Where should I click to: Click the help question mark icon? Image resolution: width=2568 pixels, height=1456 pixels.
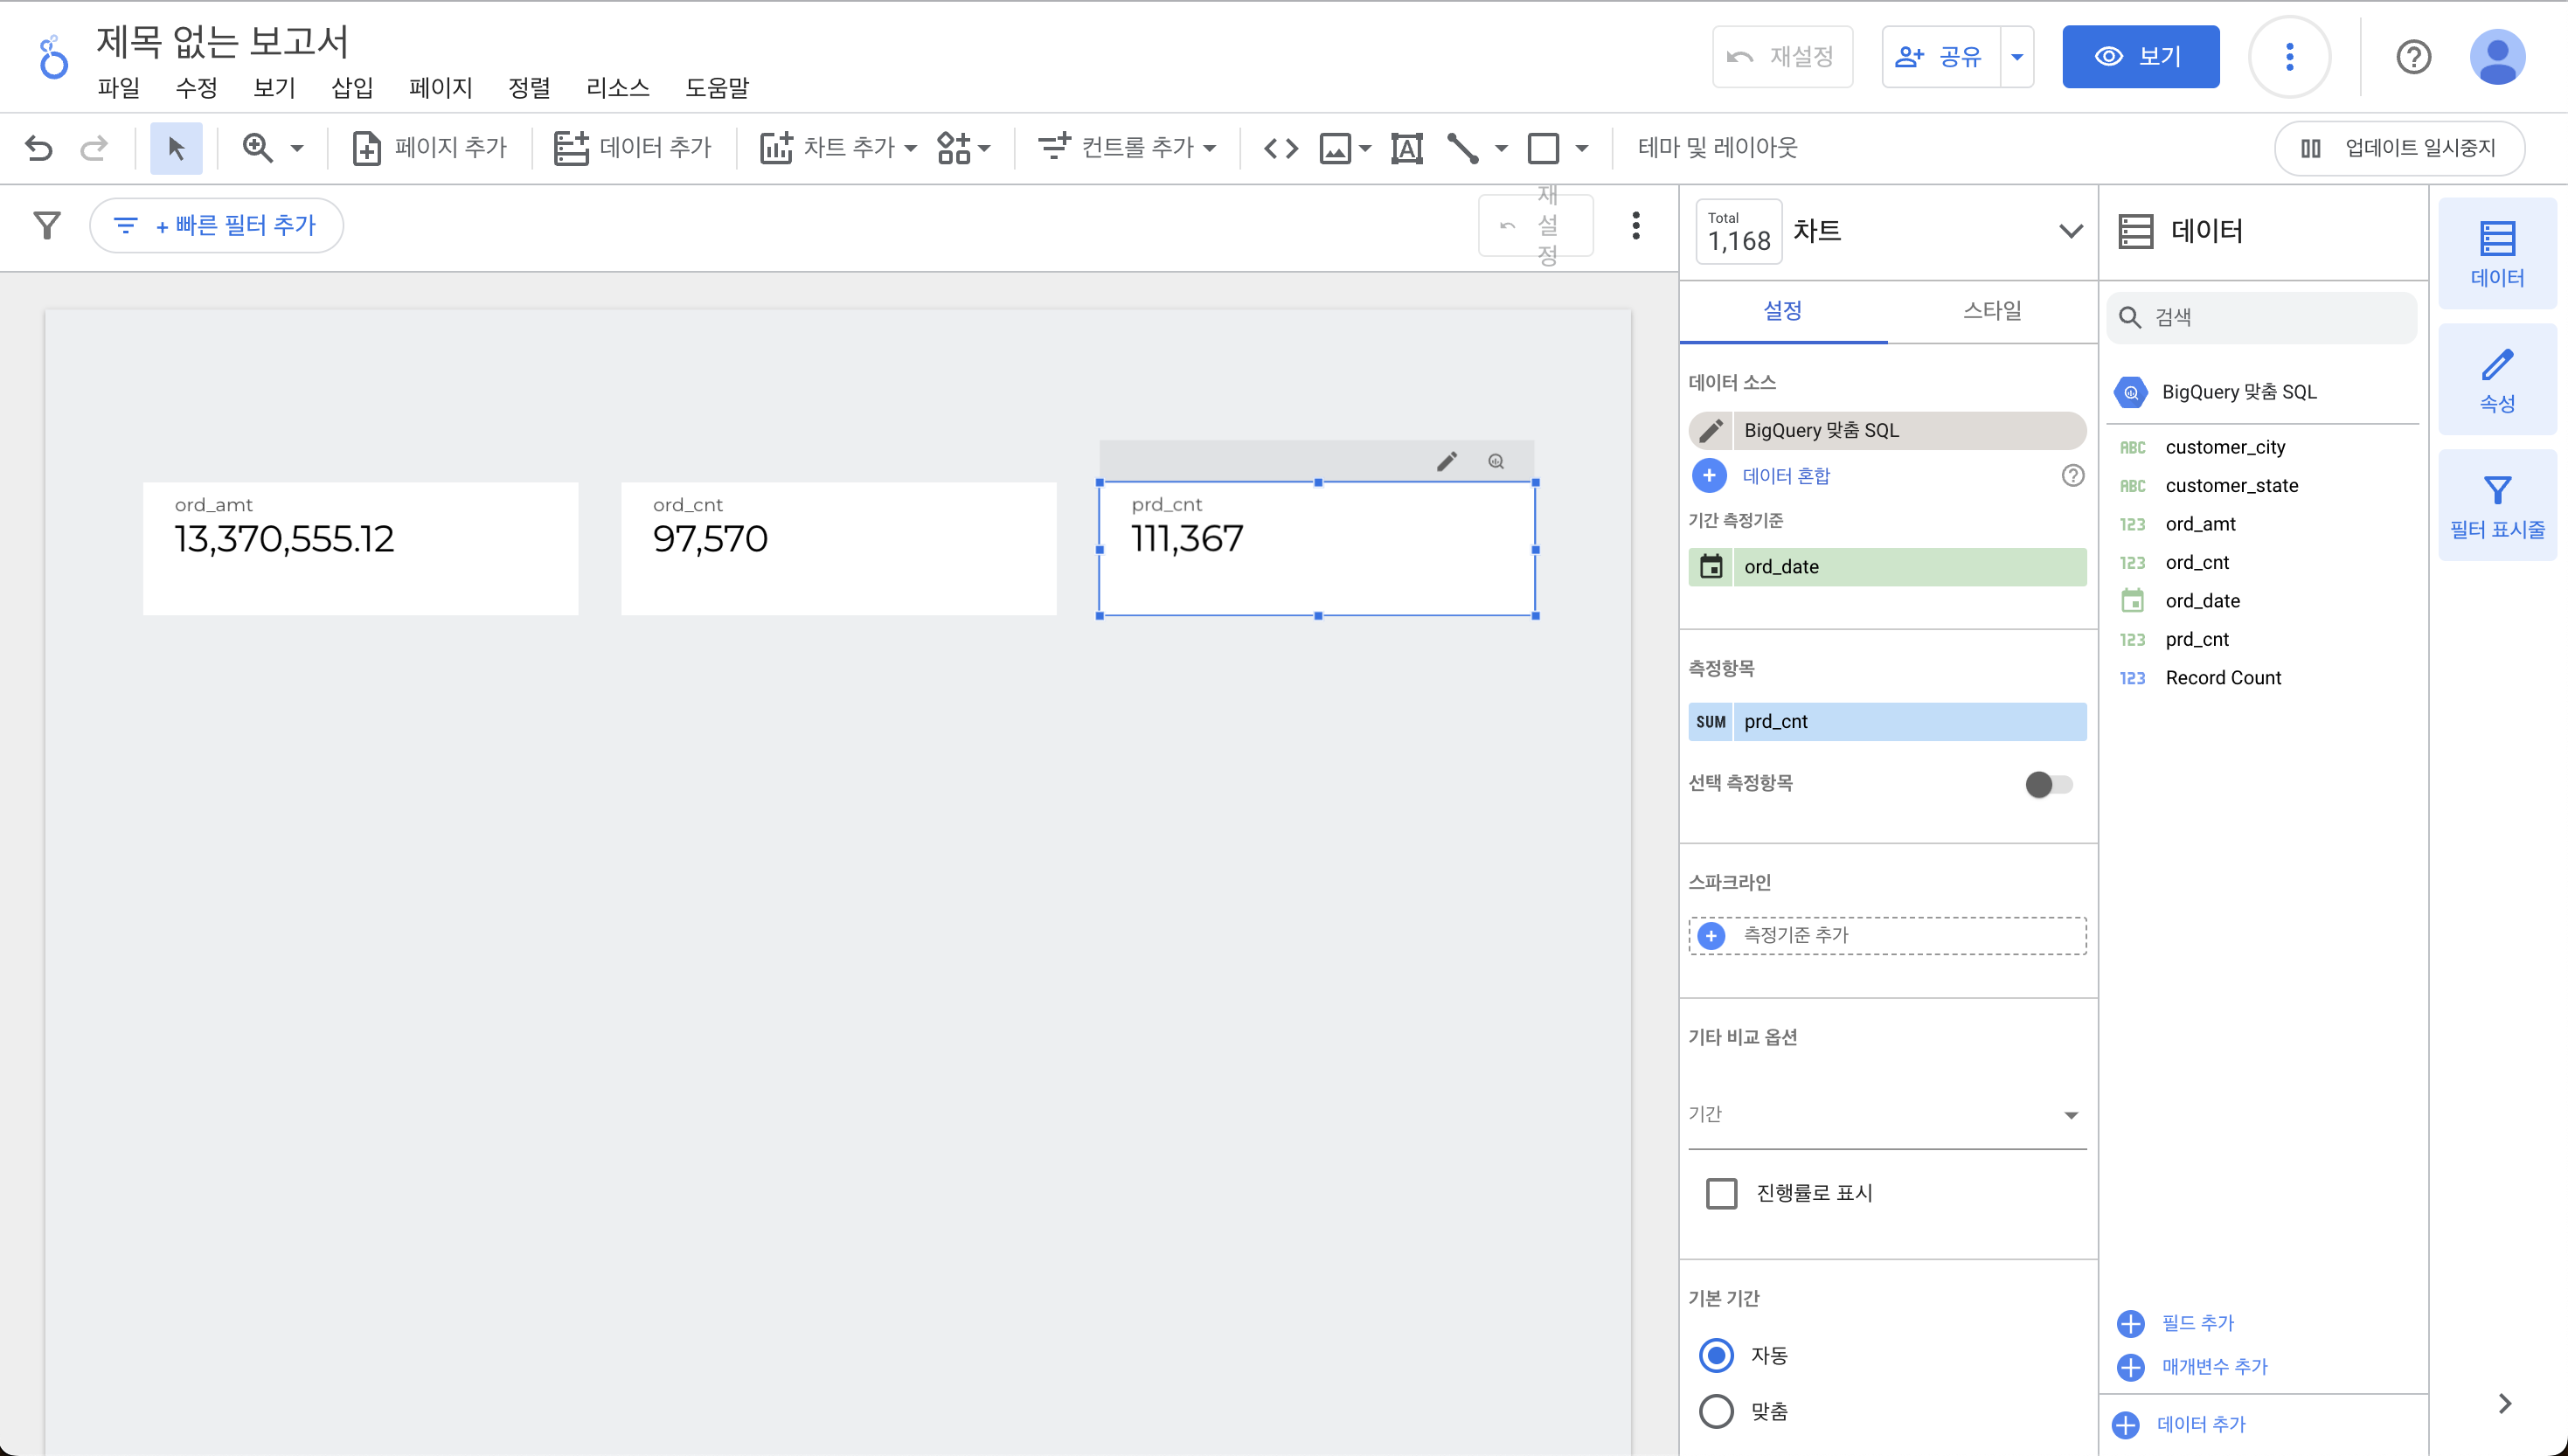(2413, 57)
